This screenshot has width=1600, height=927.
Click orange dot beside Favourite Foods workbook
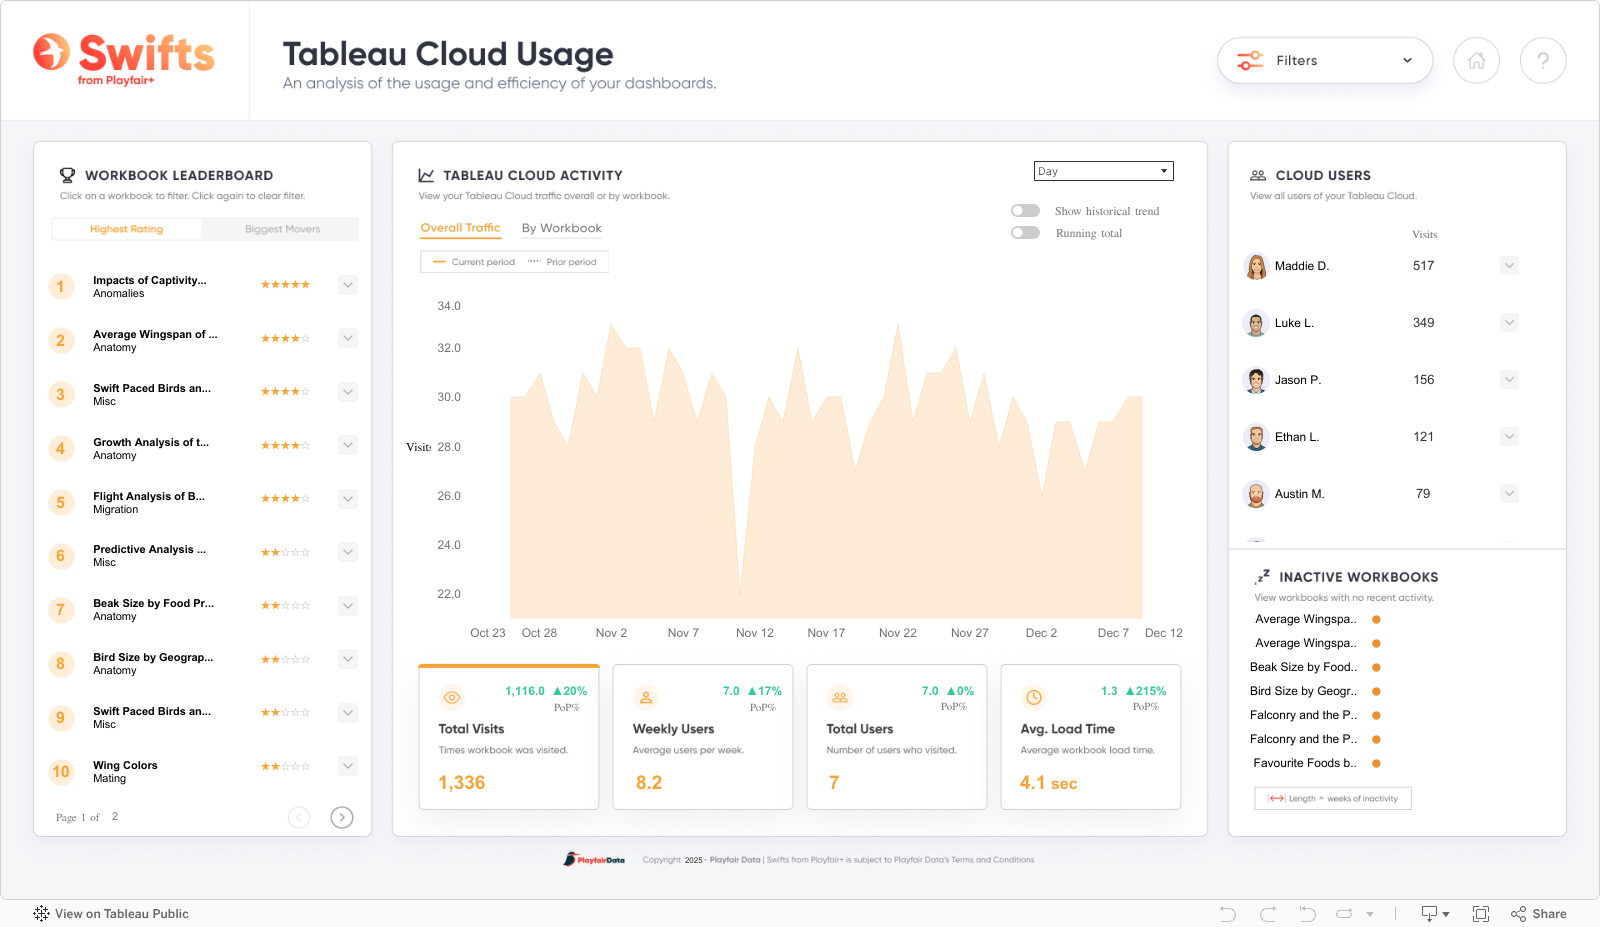click(1376, 763)
